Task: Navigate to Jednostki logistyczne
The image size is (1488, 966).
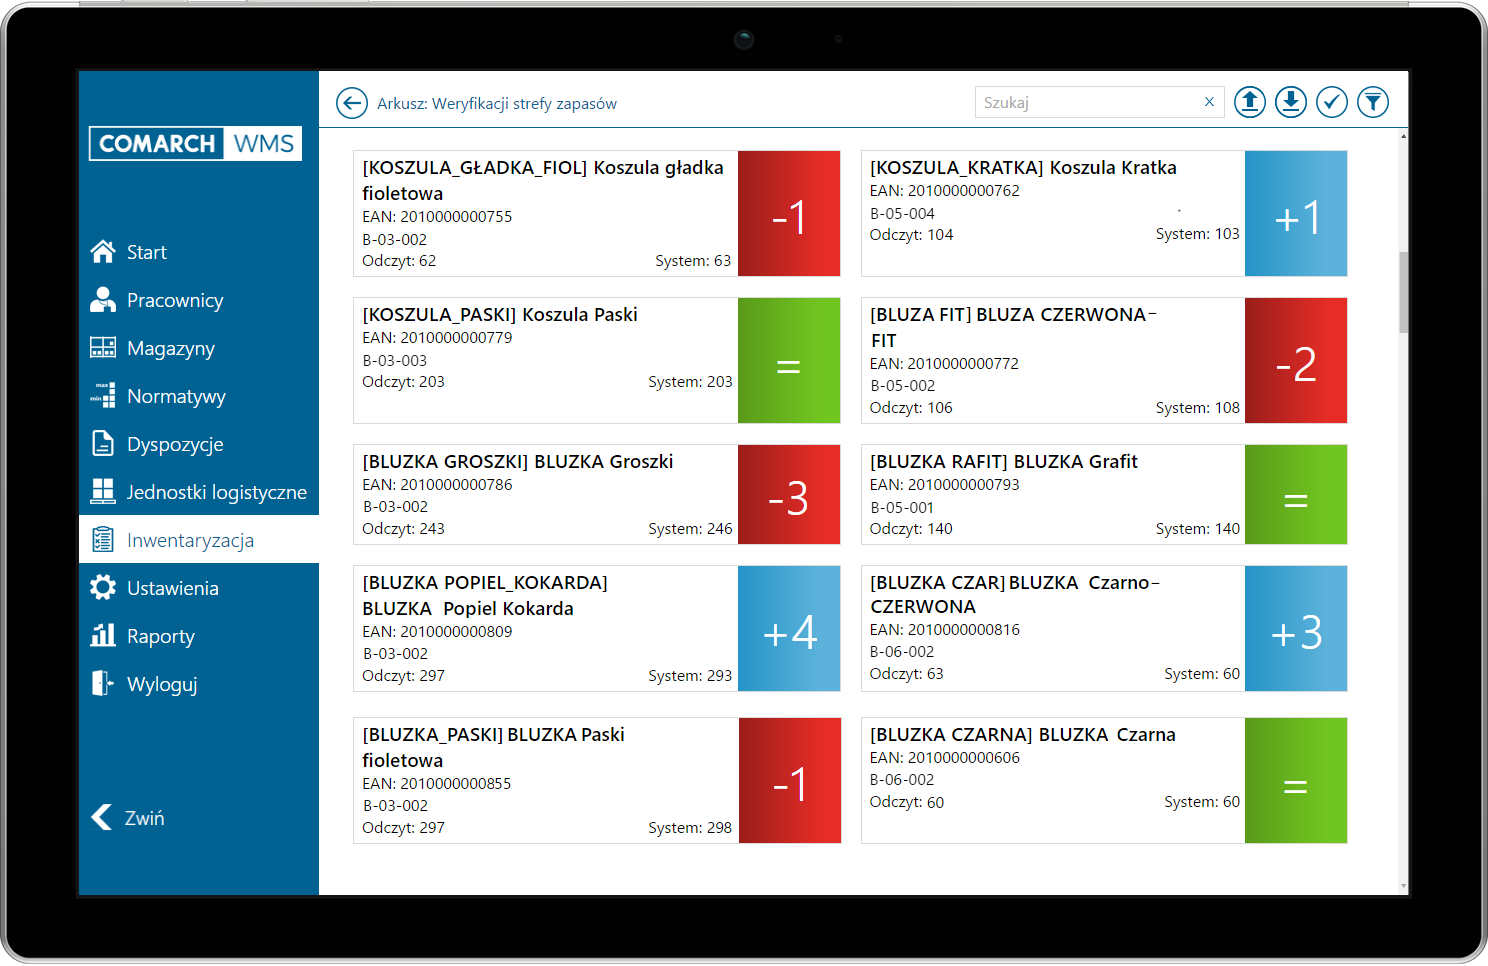Action: pos(215,492)
